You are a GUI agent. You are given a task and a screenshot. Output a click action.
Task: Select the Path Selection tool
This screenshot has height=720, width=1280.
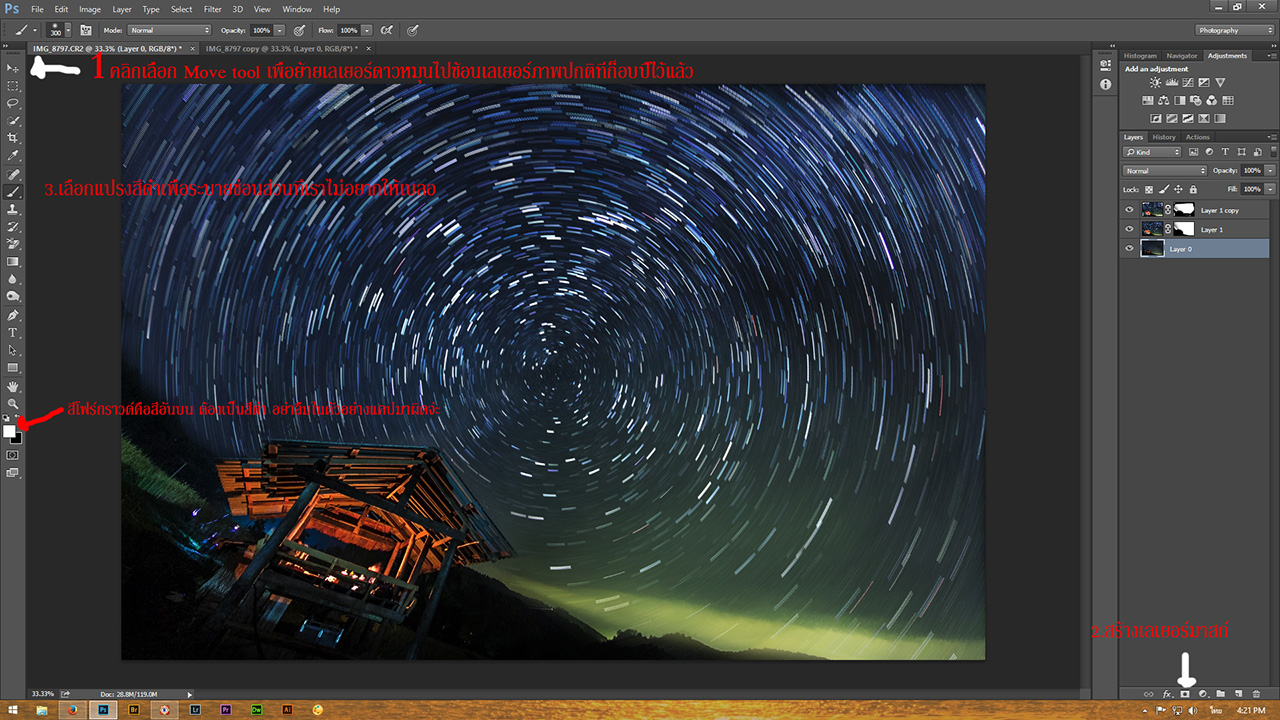13,350
